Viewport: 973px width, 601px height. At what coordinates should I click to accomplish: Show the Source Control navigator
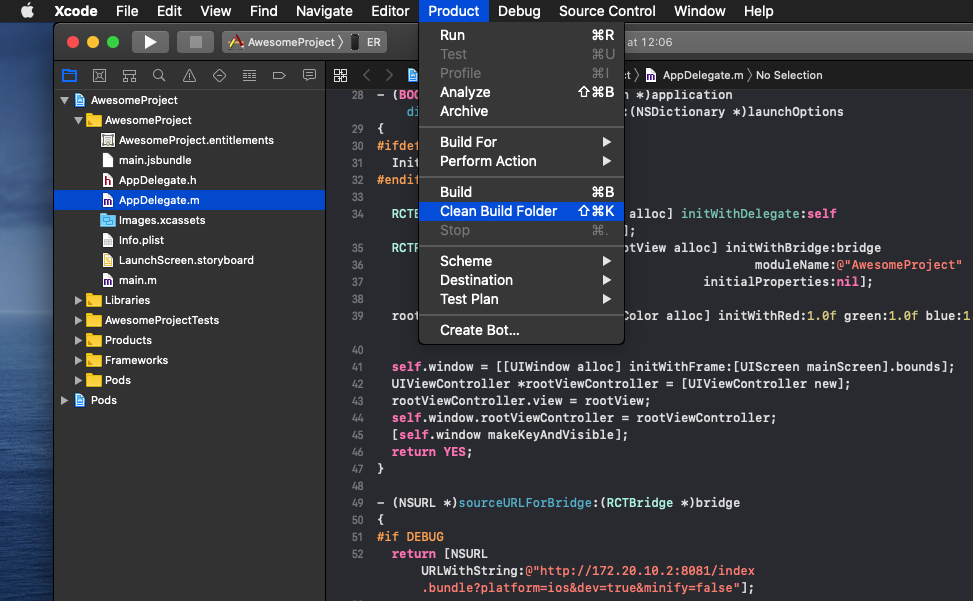(x=99, y=76)
